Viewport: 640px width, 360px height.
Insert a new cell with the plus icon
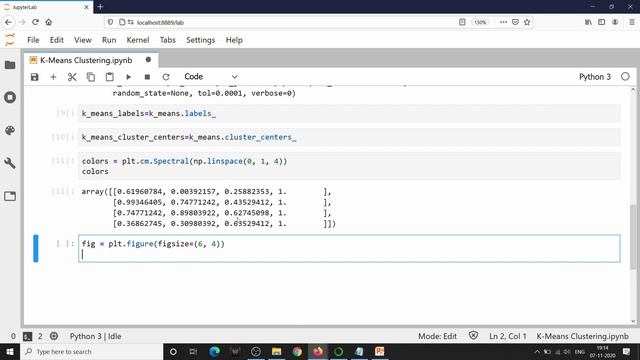point(53,77)
